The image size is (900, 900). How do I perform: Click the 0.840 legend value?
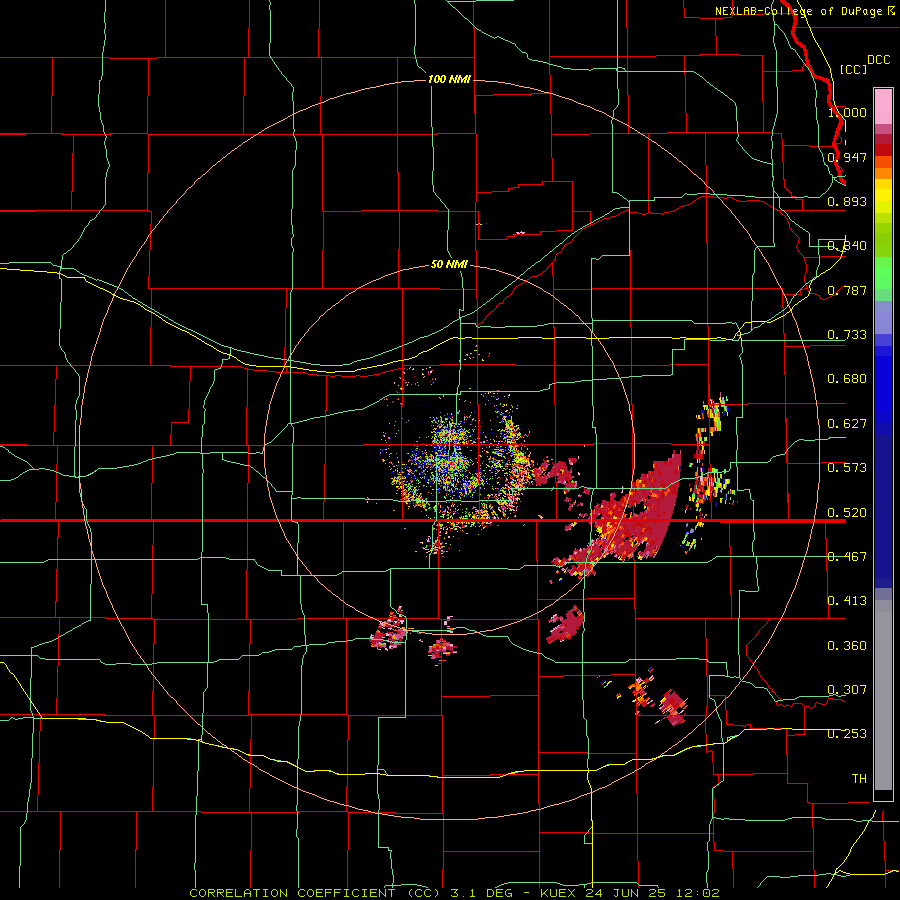pyautogui.click(x=847, y=246)
